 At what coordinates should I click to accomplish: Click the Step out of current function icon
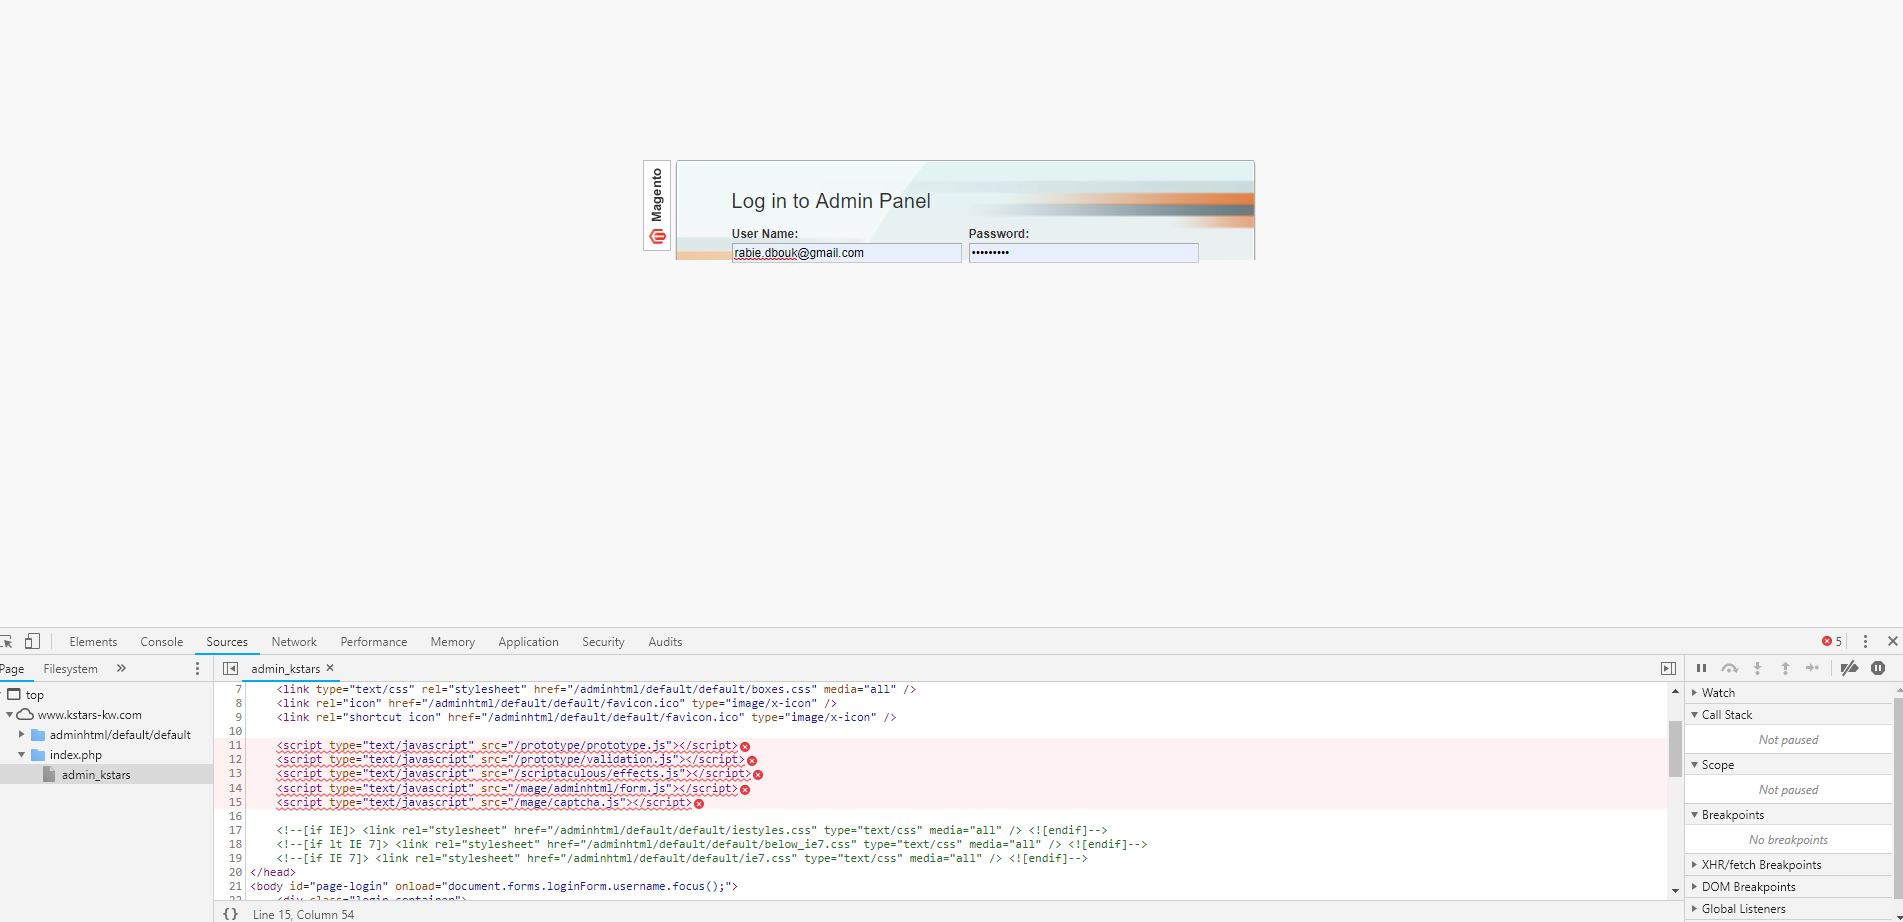point(1786,668)
